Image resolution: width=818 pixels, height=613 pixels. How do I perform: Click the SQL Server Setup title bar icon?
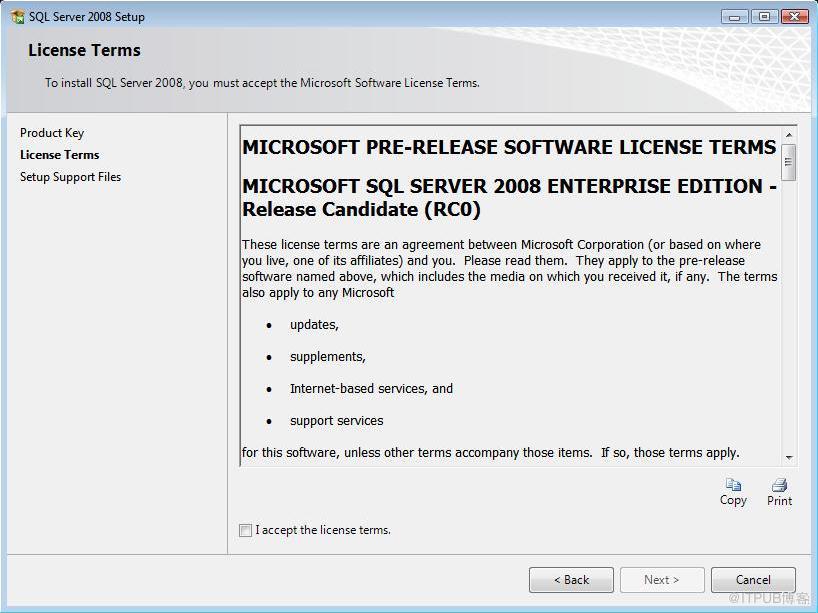click(17, 16)
